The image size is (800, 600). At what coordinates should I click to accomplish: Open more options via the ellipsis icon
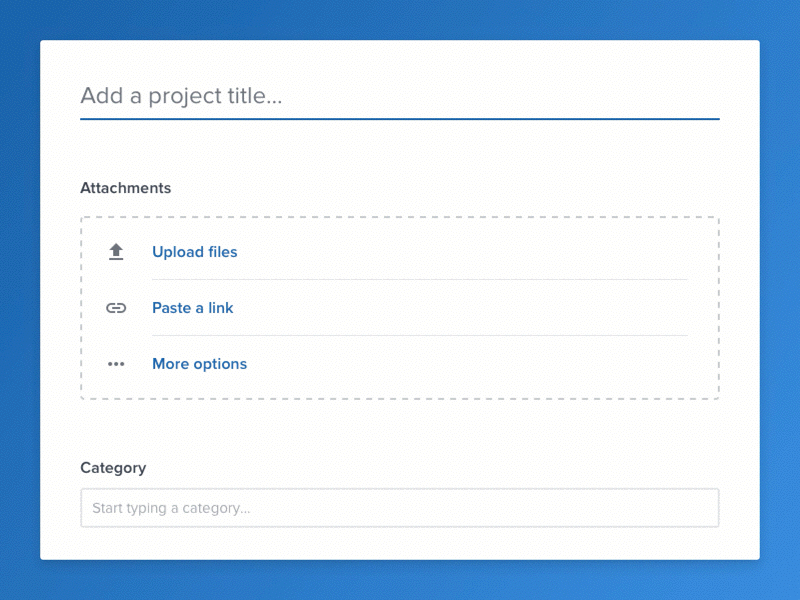115,363
